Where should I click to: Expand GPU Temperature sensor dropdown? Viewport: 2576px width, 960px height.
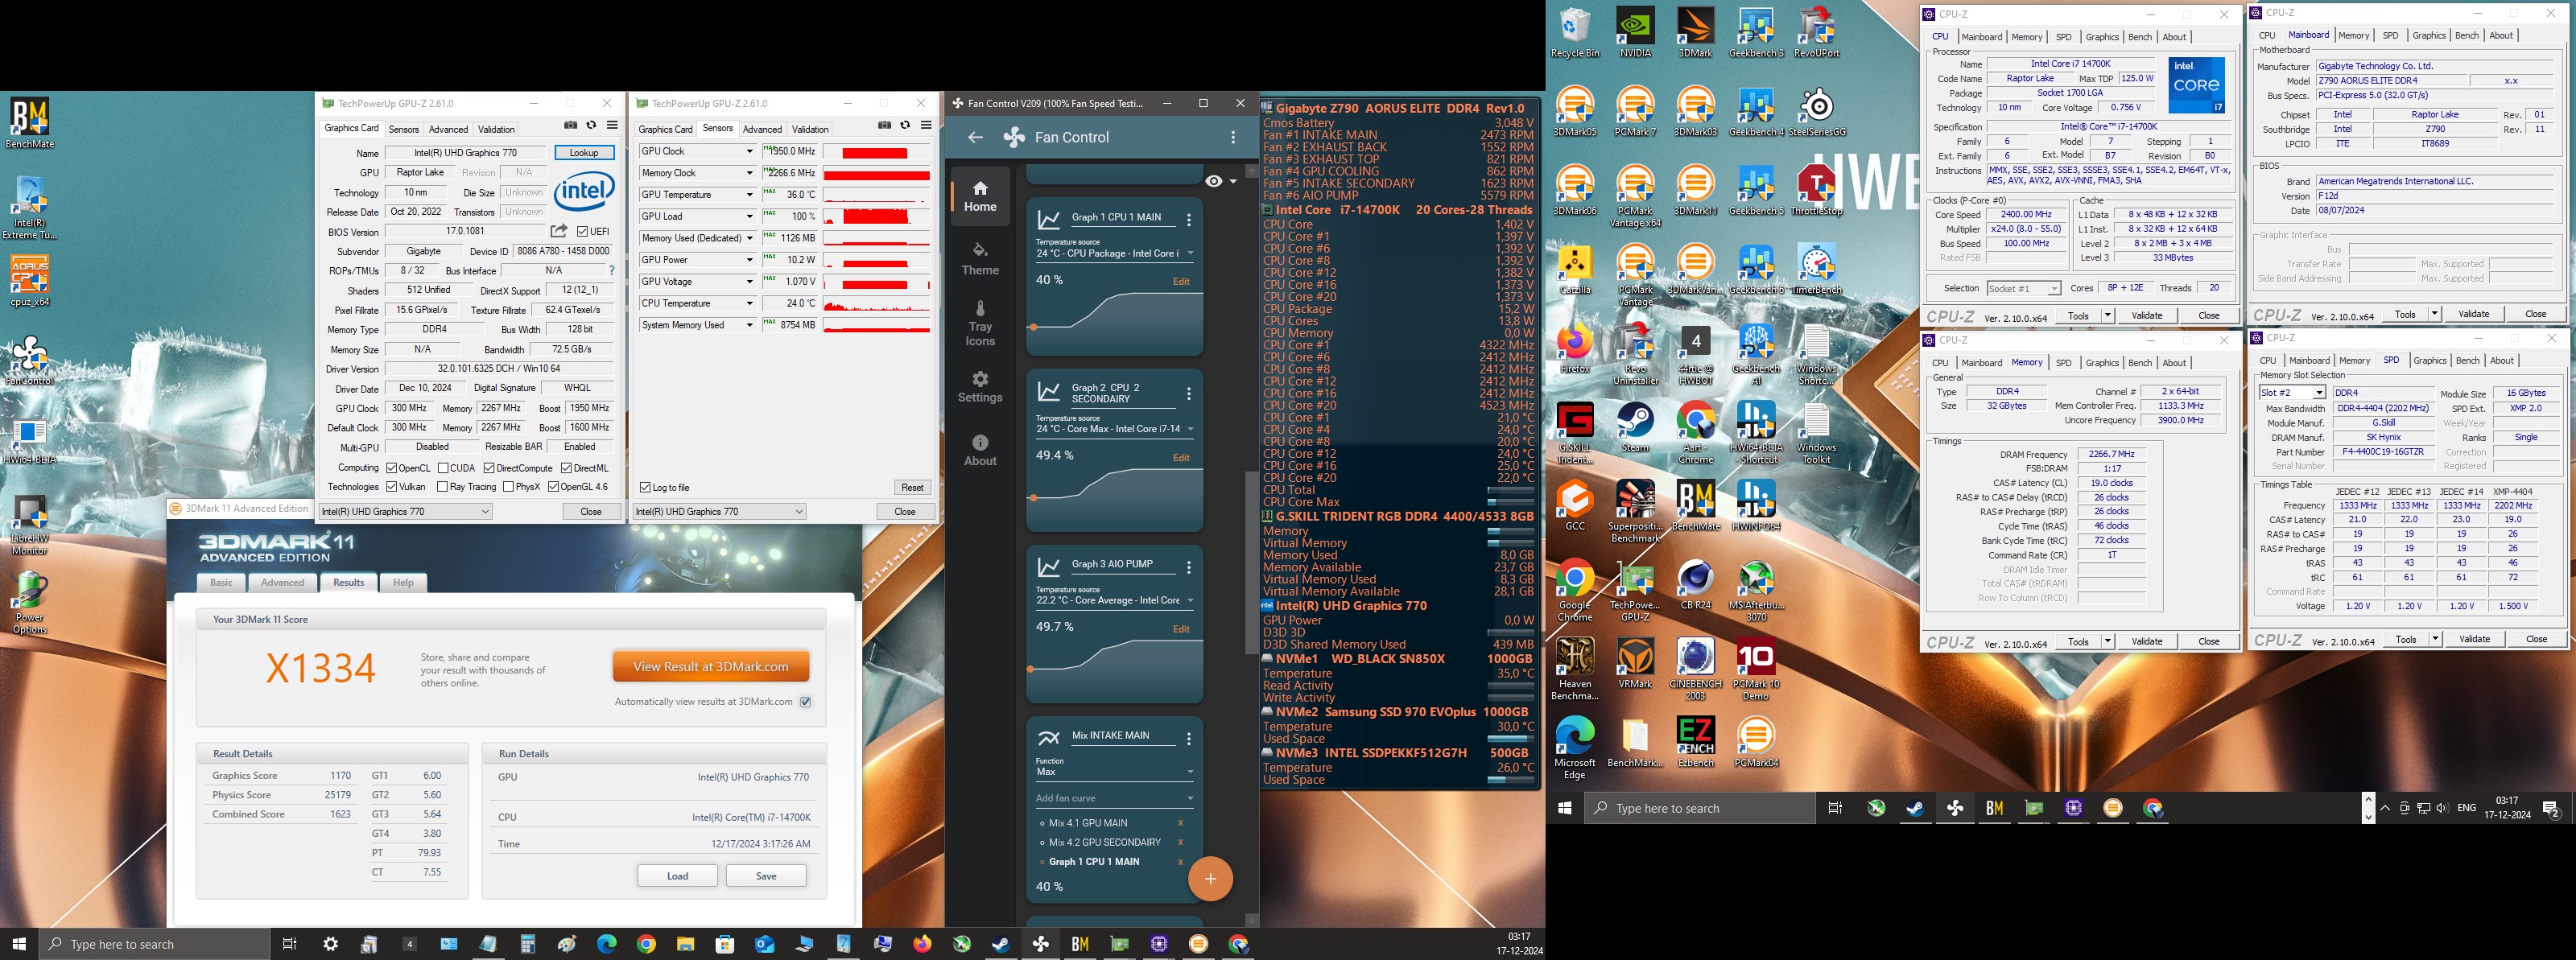749,195
